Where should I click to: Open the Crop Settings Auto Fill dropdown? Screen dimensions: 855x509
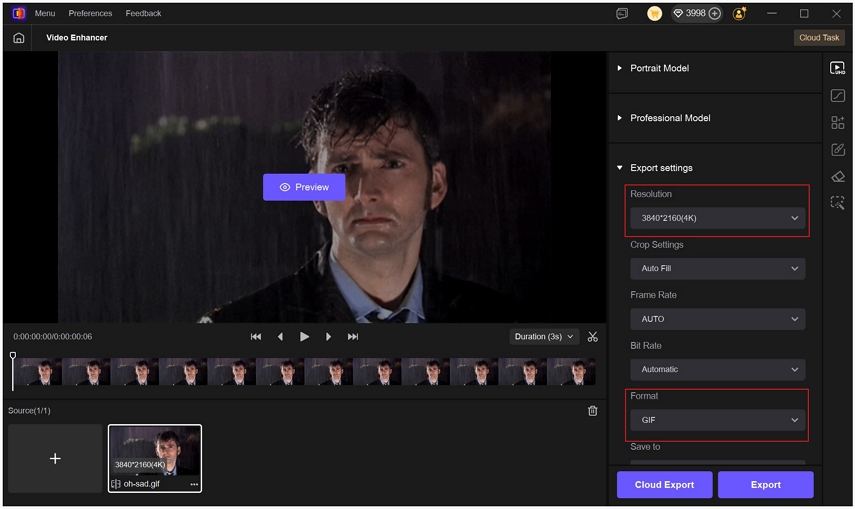click(718, 268)
